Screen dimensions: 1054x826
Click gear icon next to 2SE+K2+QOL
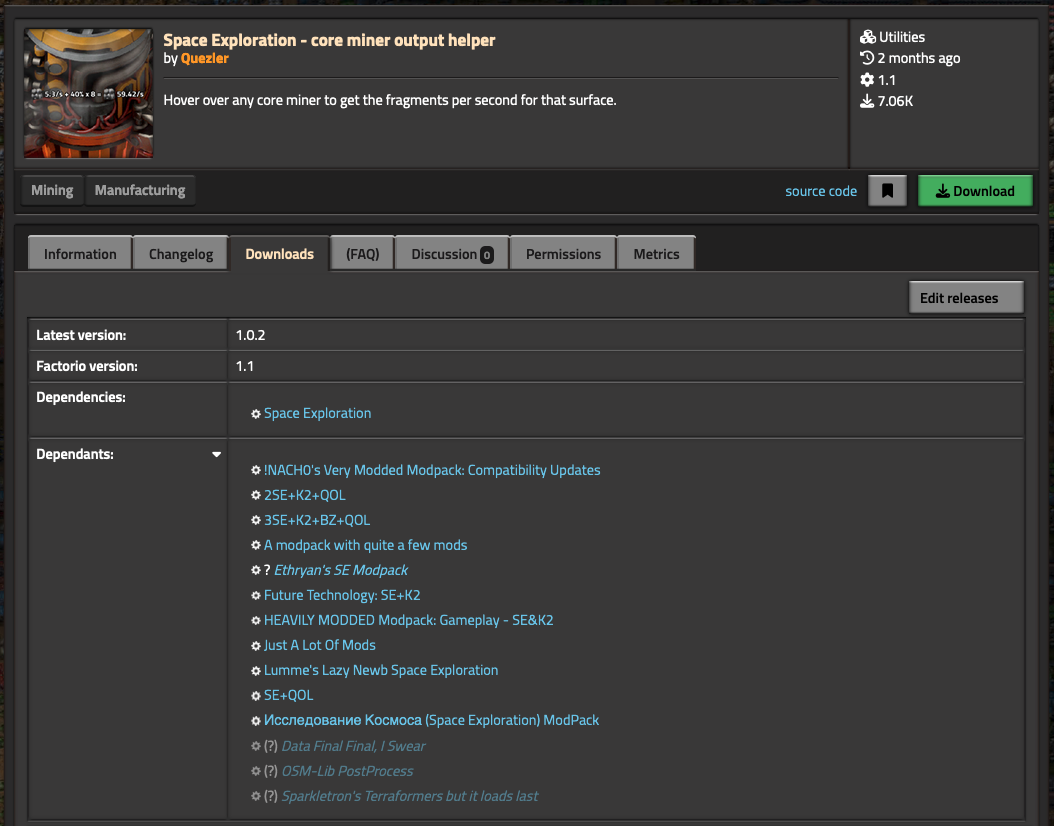(256, 496)
